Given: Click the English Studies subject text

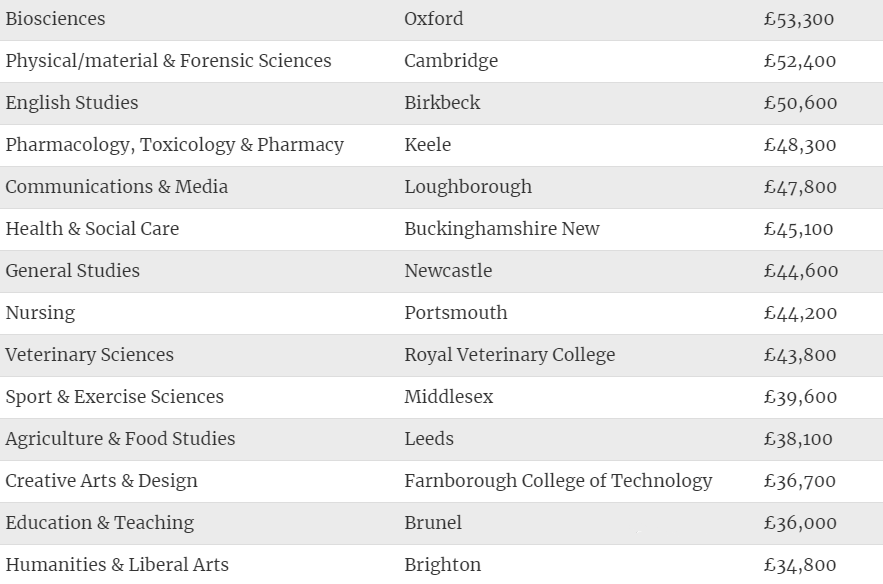Looking at the screenshot, I should [x=72, y=103].
